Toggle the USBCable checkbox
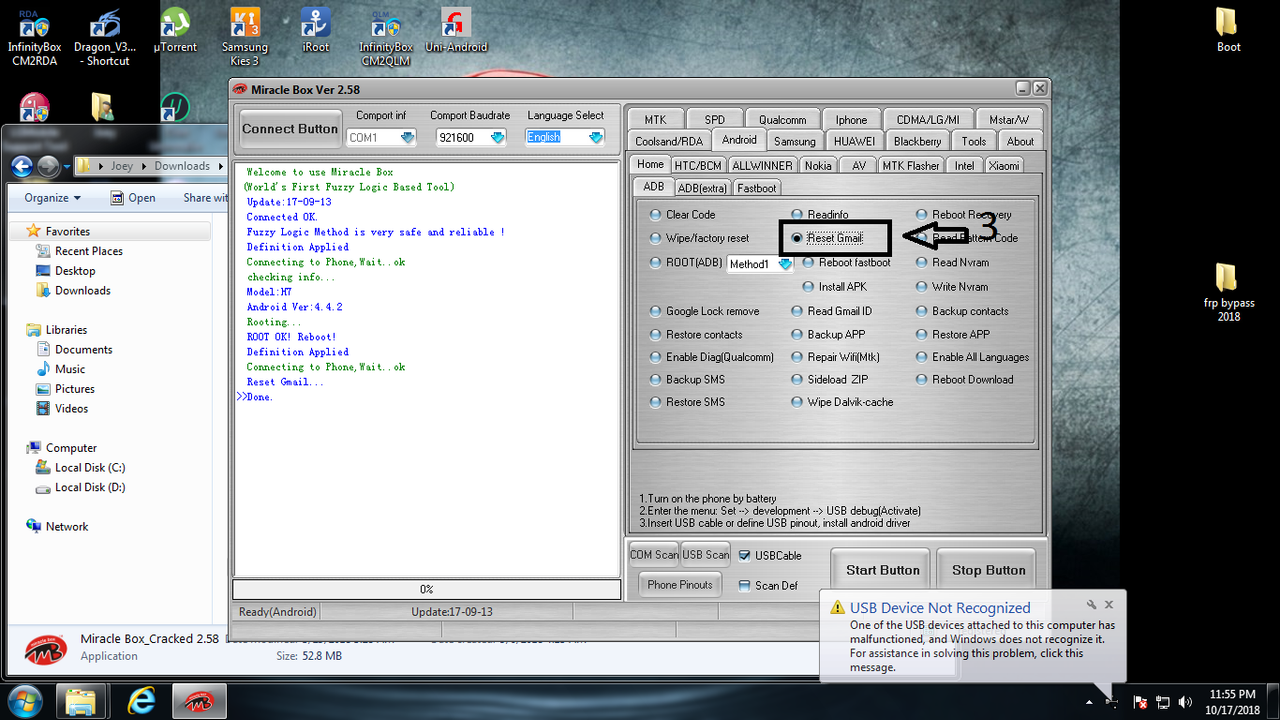Screen dimensions: 1280x720 tap(745, 555)
